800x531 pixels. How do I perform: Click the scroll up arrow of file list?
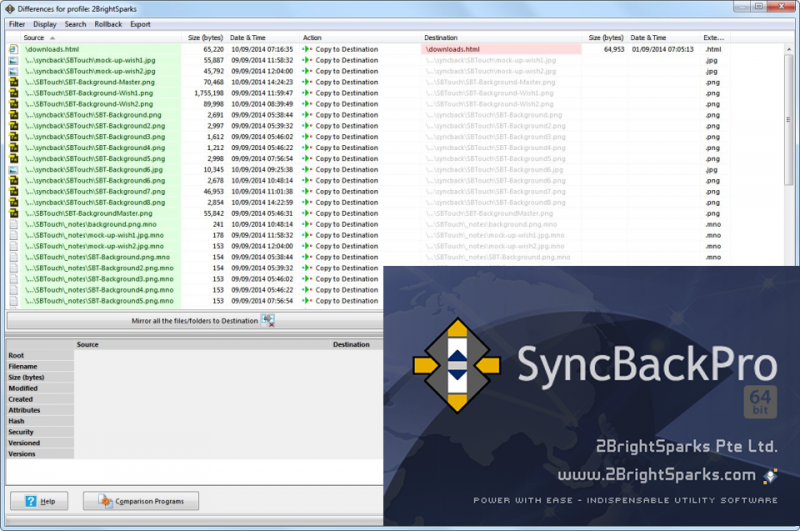[x=789, y=49]
